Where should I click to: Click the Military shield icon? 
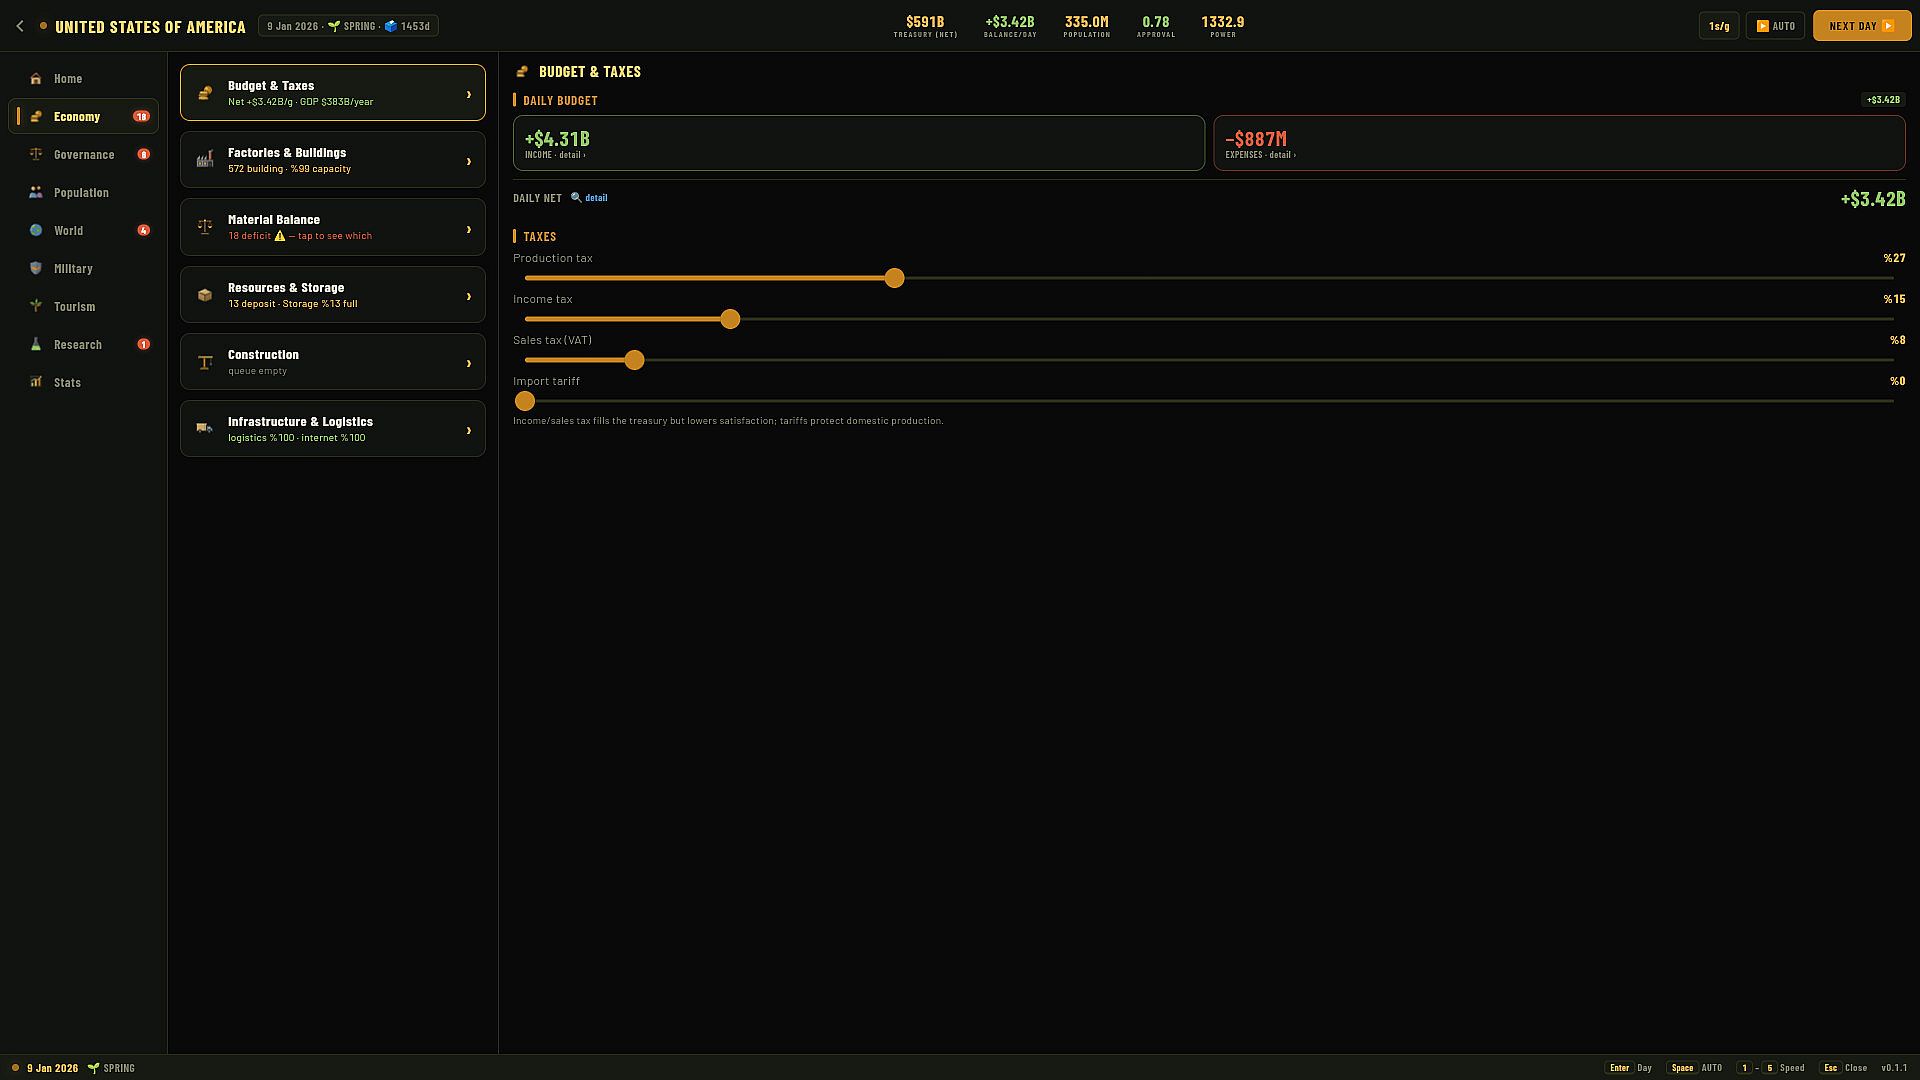36,269
